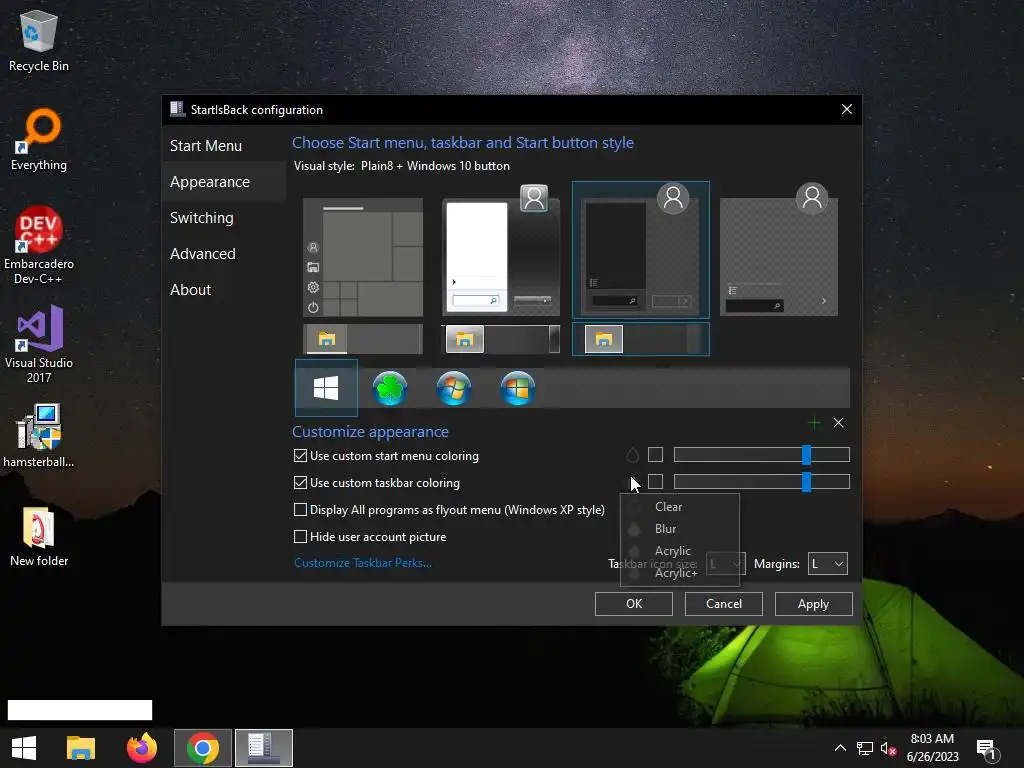Open the Windows Start button on taskbar
The image size is (1024, 768).
point(24,748)
